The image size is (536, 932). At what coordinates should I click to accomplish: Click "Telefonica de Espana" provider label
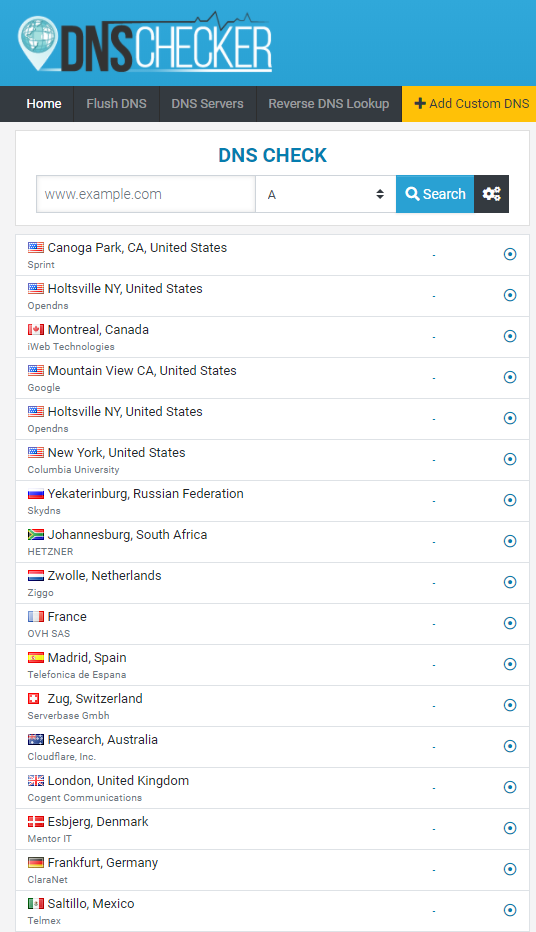(x=77, y=675)
